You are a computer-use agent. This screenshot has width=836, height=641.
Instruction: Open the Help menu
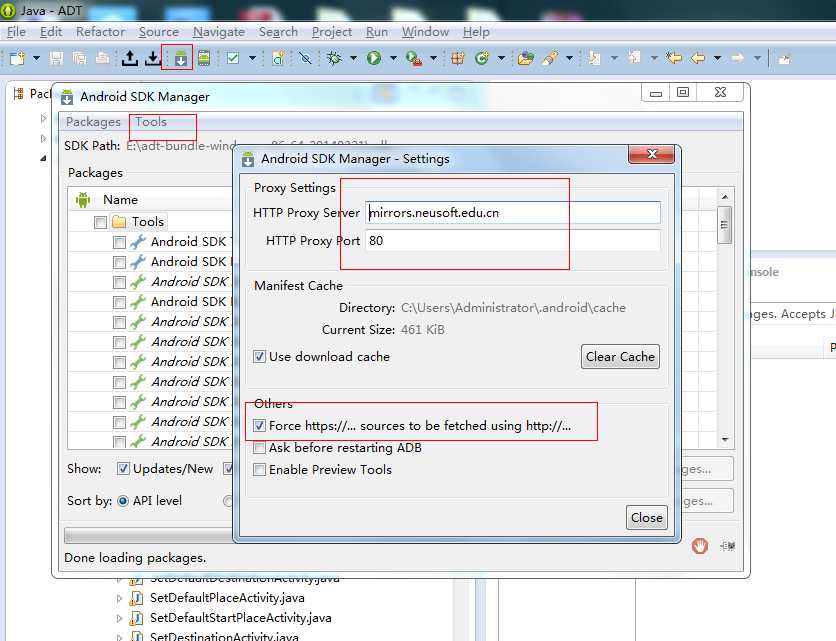[x=476, y=32]
